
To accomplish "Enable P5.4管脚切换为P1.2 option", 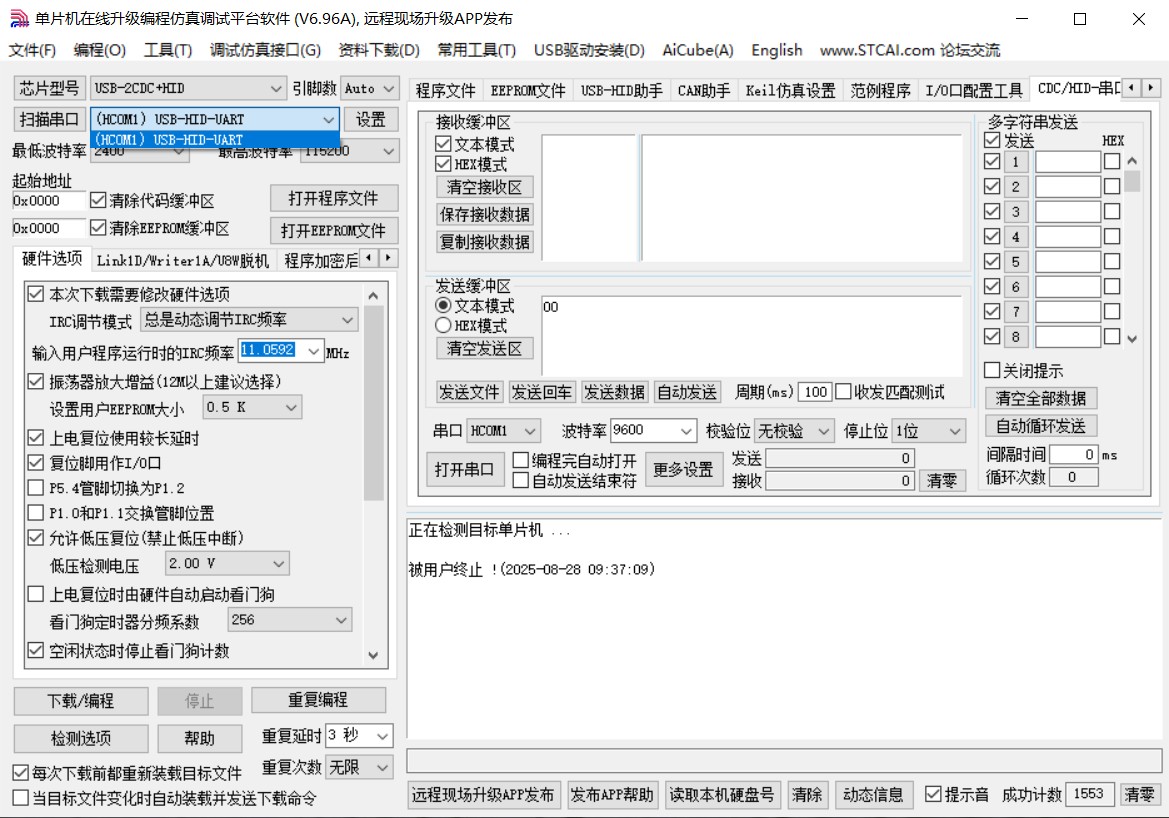I will (35, 488).
